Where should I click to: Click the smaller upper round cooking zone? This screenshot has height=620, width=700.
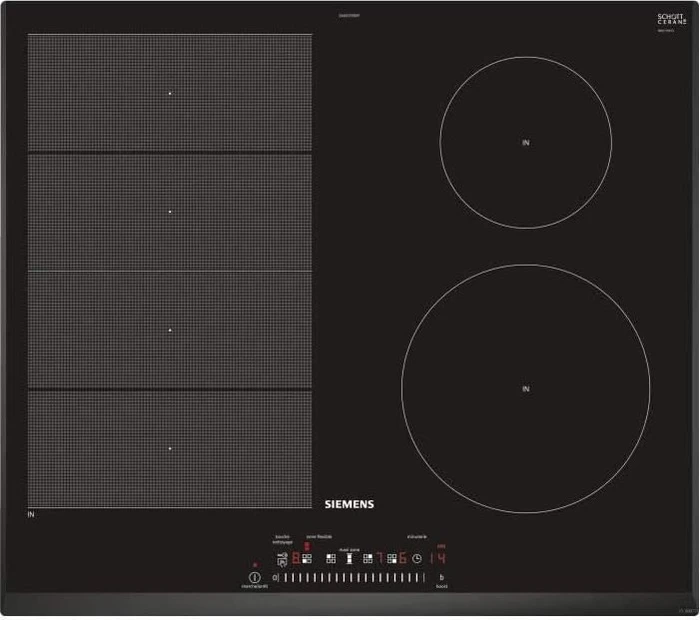(525, 142)
